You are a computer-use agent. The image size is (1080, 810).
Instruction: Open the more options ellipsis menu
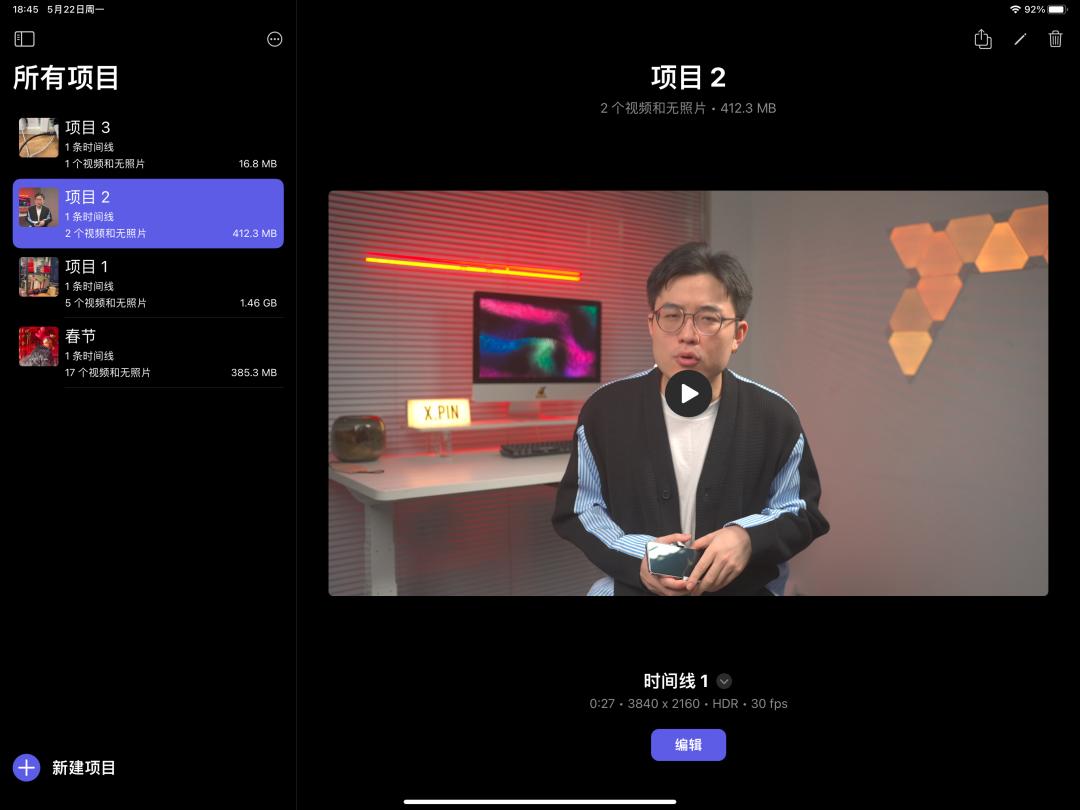tap(274, 39)
